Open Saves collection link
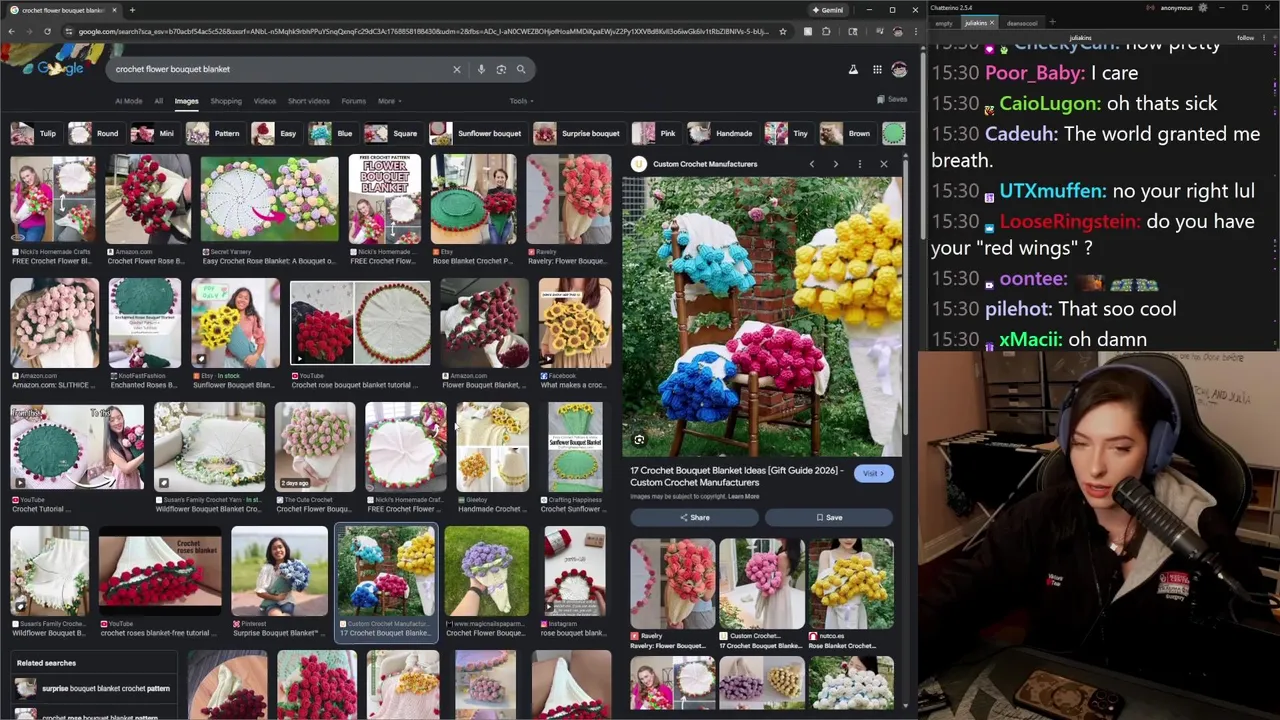The width and height of the screenshot is (1280, 720). click(891, 99)
